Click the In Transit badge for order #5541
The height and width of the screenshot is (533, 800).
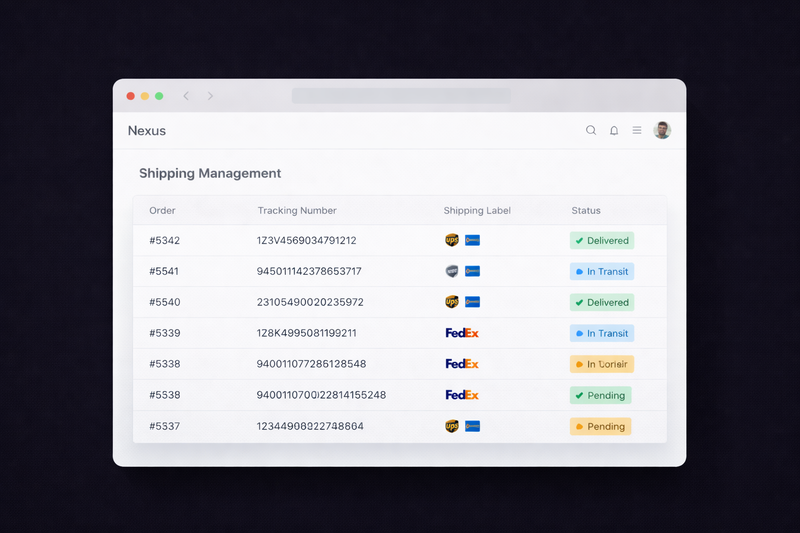coord(602,271)
